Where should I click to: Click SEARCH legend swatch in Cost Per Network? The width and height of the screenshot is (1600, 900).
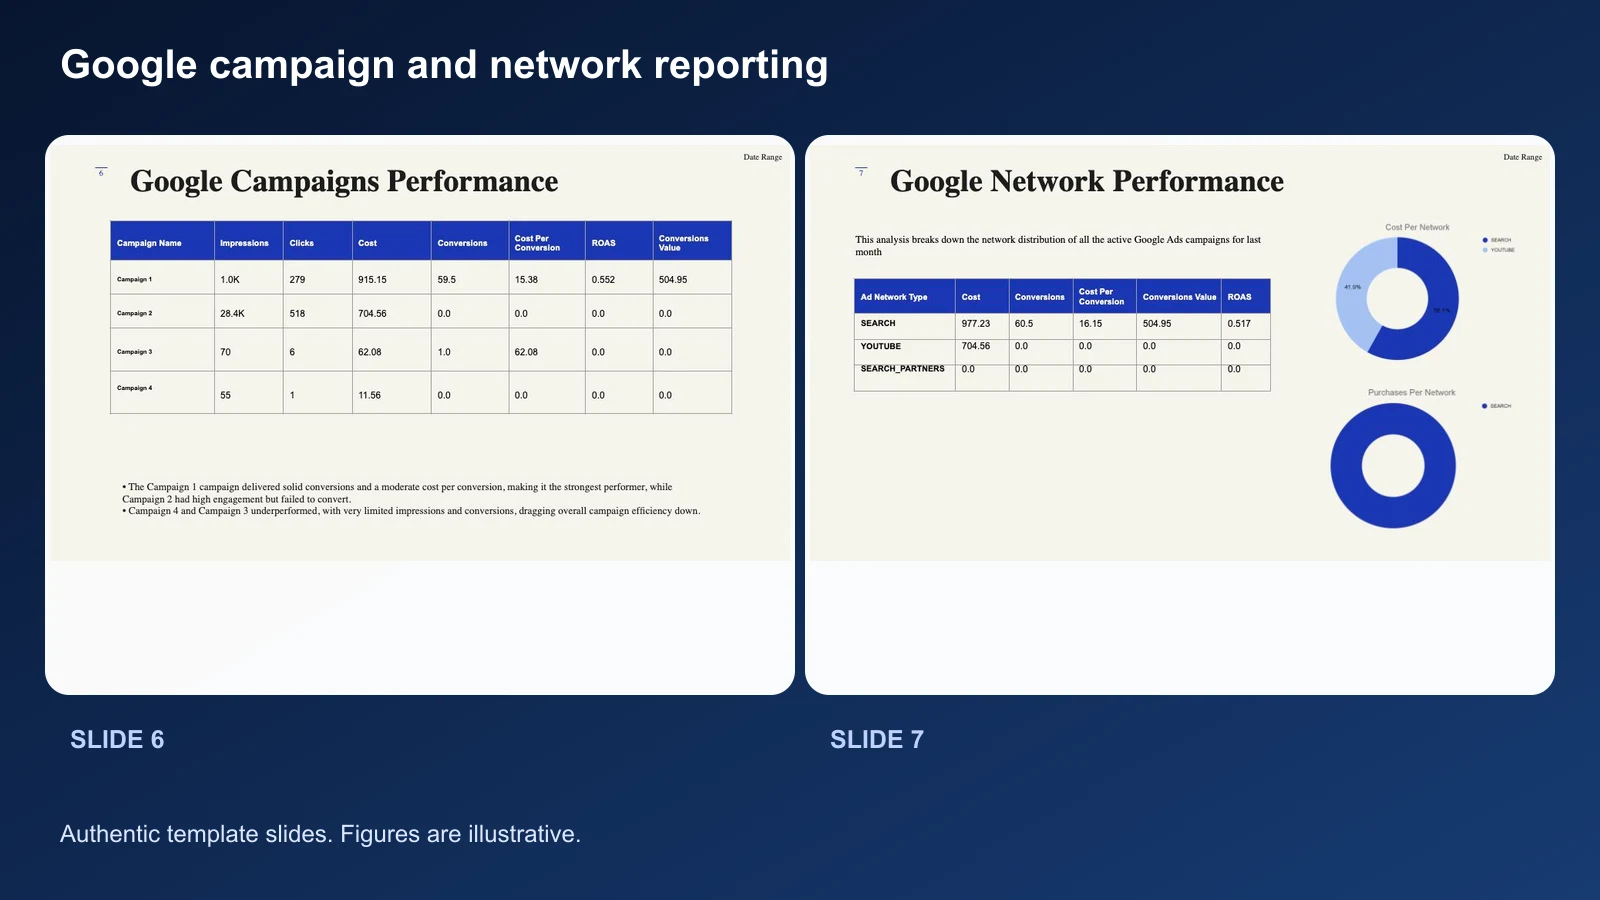1485,240
